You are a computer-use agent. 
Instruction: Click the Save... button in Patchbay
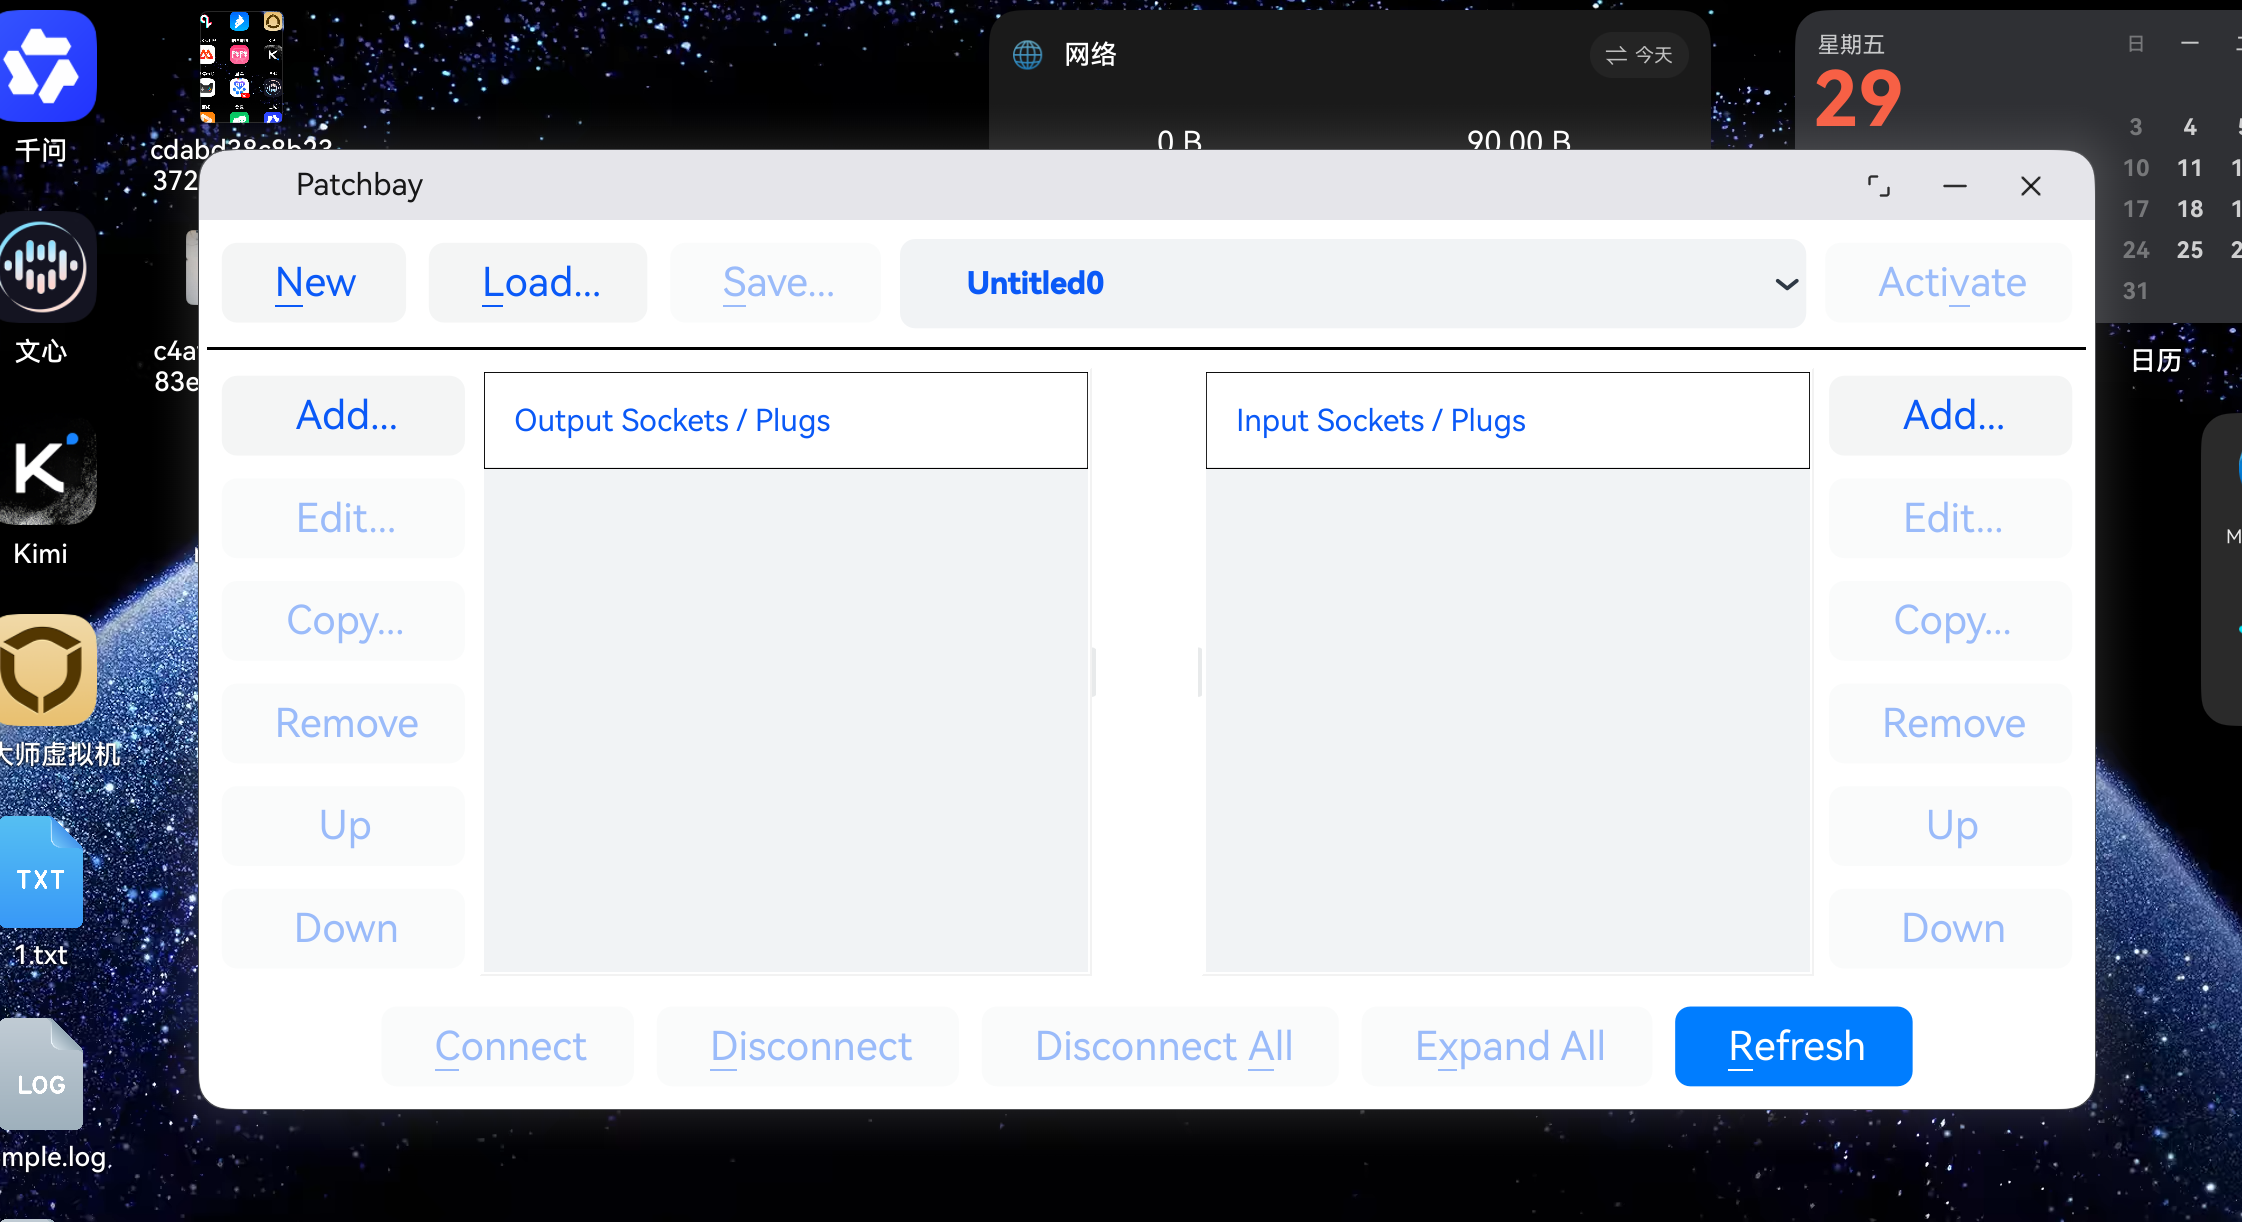coord(776,283)
